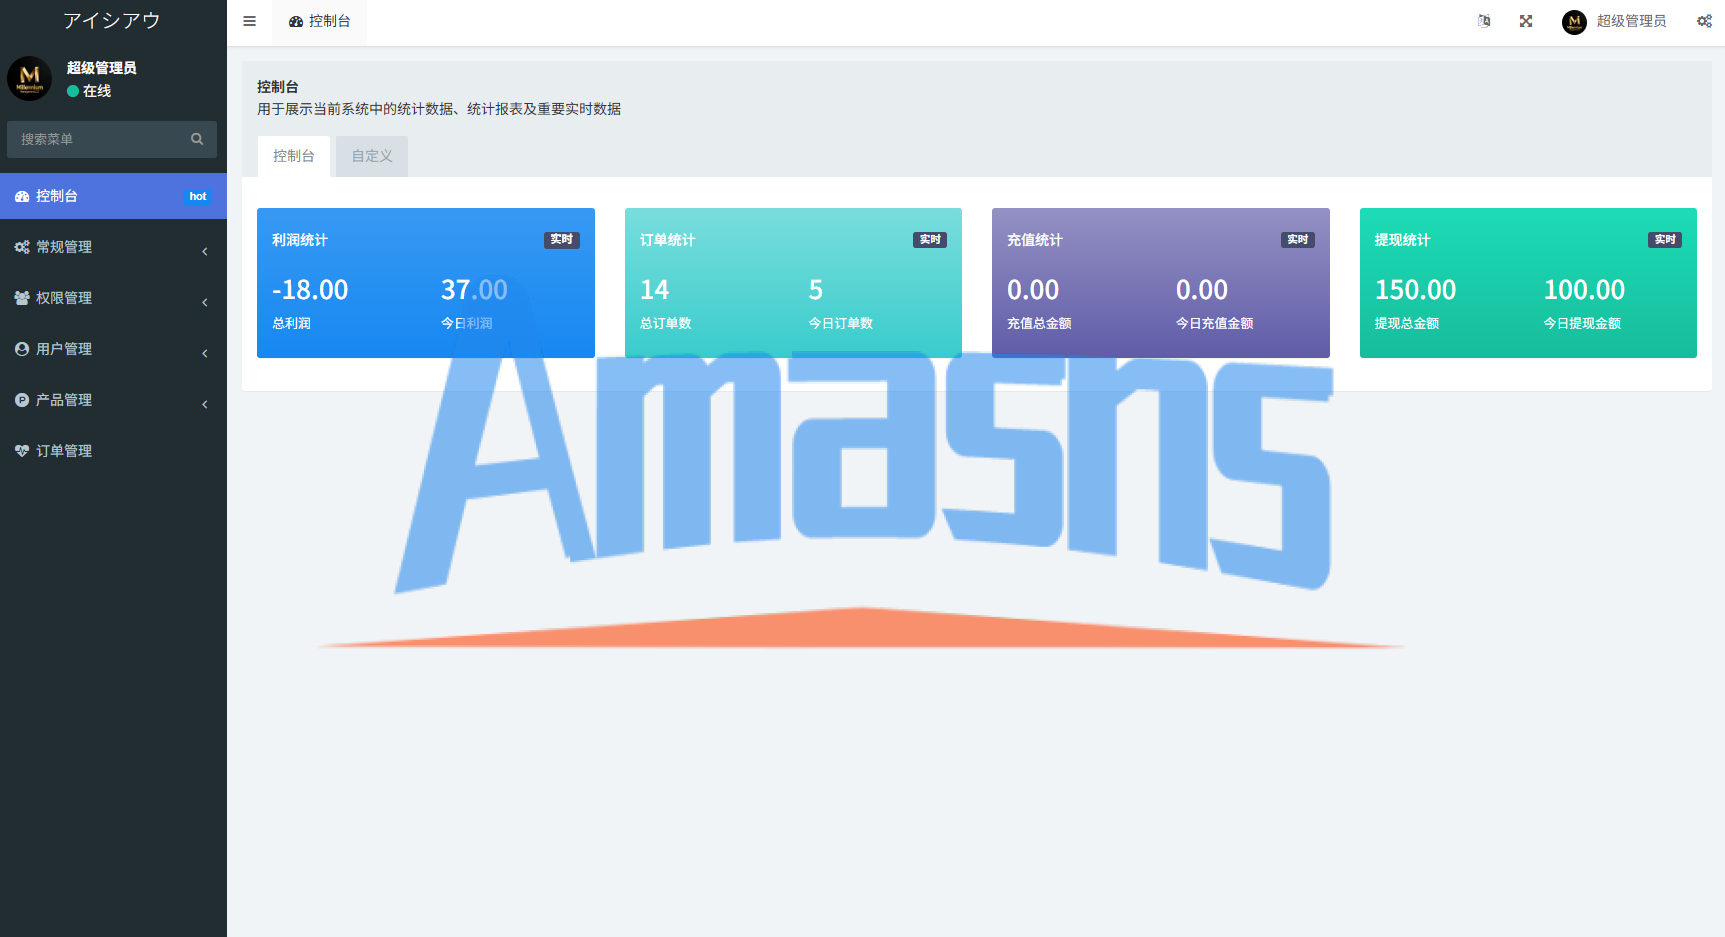Image resolution: width=1725 pixels, height=937 pixels.
Task: Click the header avatar beside 超级管理员
Action: (1574, 22)
